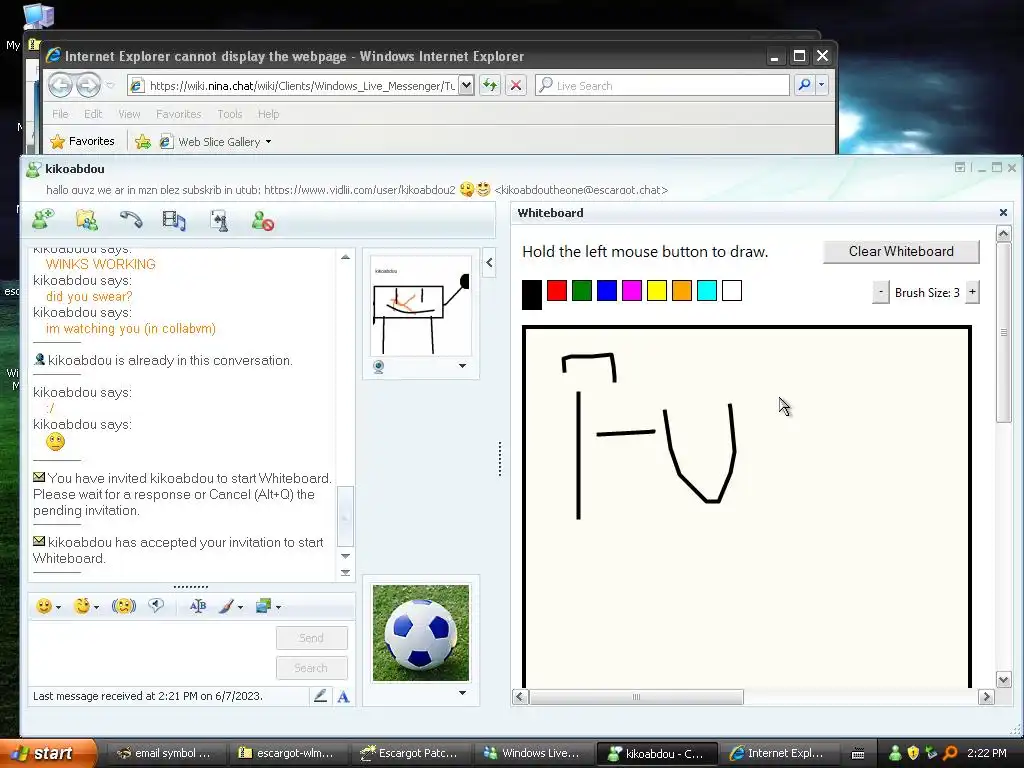Open Messenger's green person tray icon
1024x768 pixels.
(895, 753)
